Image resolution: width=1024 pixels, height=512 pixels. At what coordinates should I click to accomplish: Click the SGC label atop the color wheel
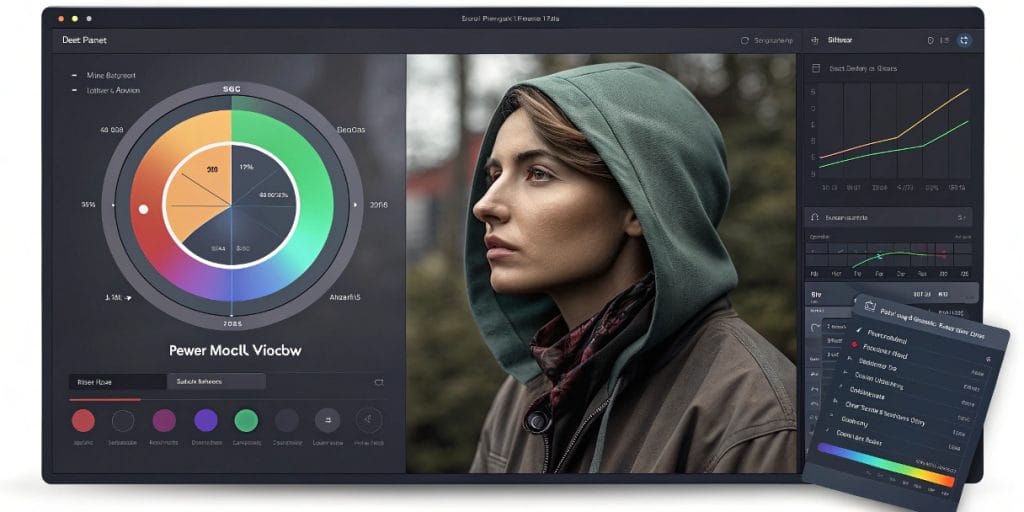[x=232, y=89]
